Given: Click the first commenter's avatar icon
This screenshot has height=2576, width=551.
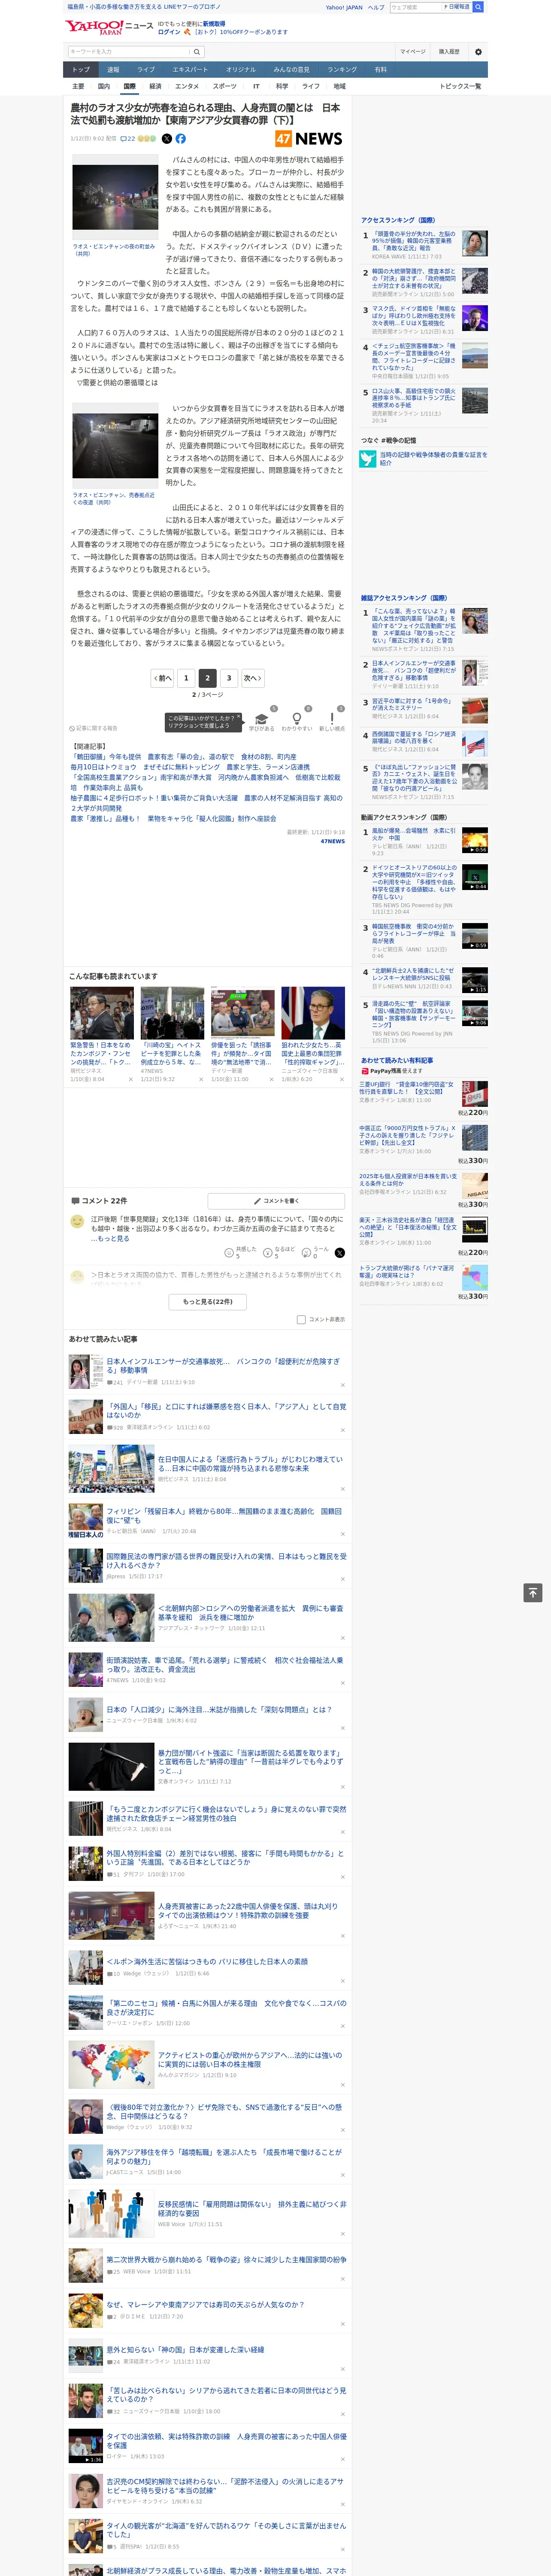Looking at the screenshot, I should click(x=77, y=1221).
